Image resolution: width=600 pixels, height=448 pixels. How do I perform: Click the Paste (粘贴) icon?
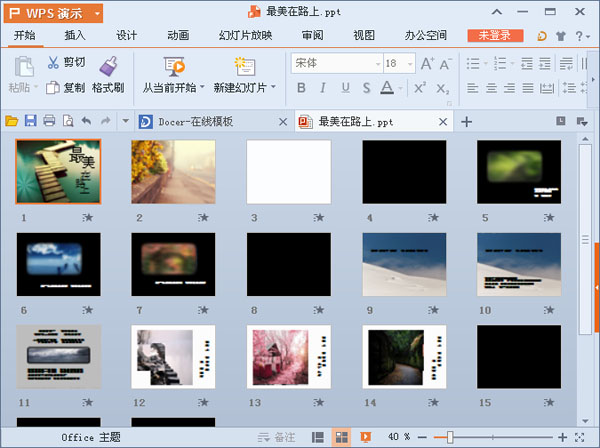[x=24, y=67]
